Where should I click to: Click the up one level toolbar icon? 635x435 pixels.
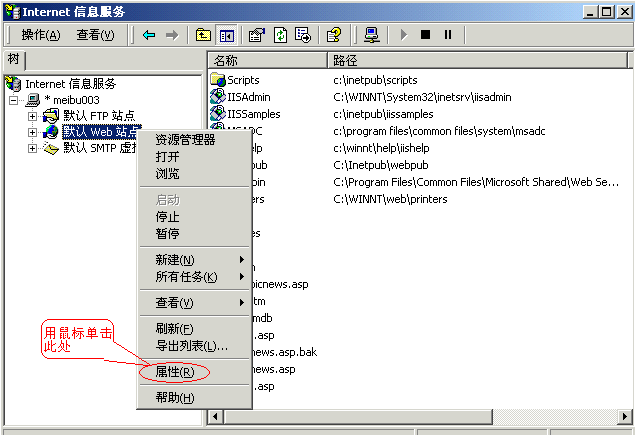coord(203,35)
